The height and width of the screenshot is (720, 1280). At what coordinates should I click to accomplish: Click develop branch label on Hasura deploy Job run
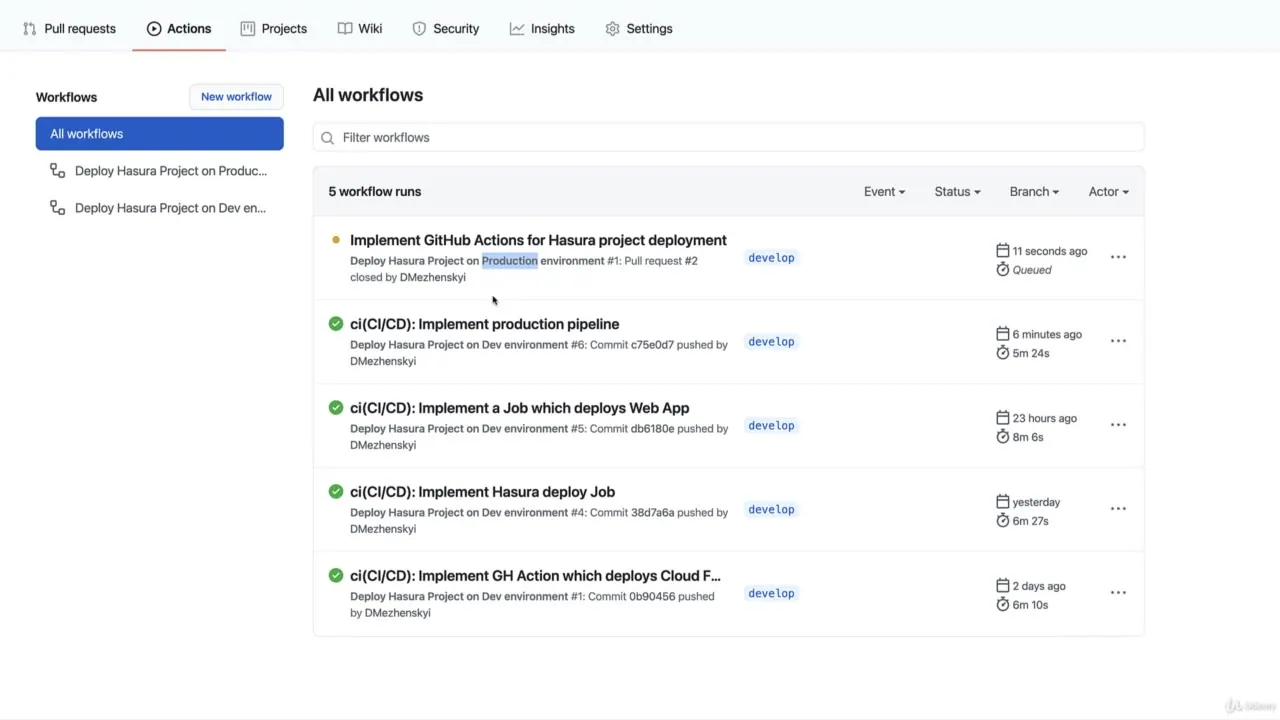(x=771, y=510)
